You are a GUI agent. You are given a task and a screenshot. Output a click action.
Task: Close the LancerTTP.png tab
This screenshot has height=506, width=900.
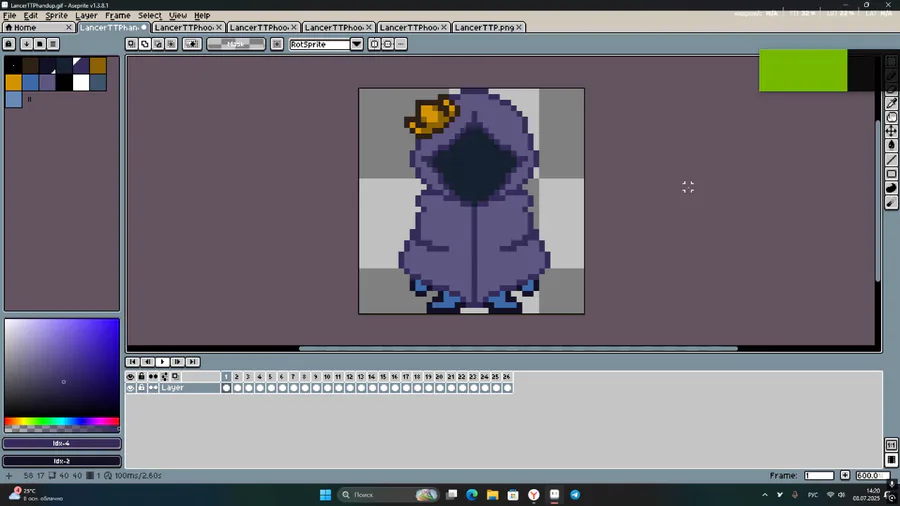[519, 27]
